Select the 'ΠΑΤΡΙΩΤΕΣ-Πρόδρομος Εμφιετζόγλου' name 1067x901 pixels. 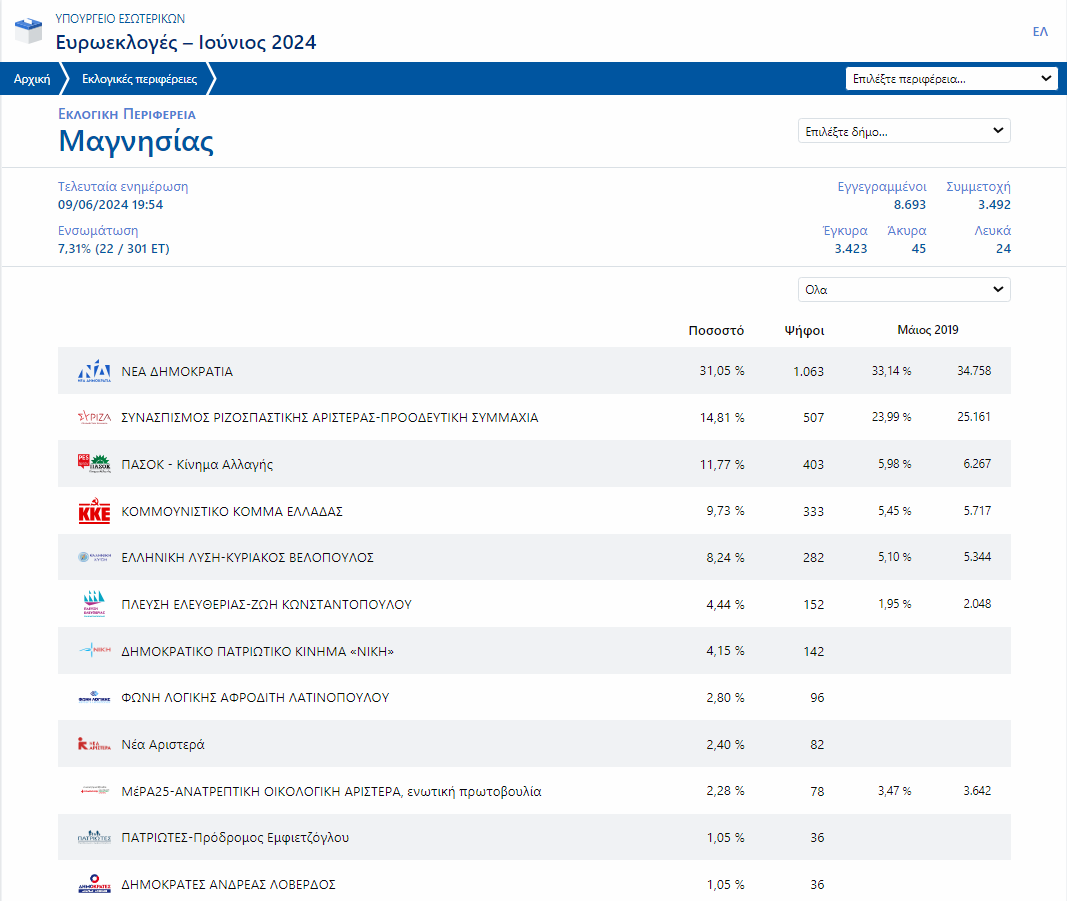coord(235,838)
